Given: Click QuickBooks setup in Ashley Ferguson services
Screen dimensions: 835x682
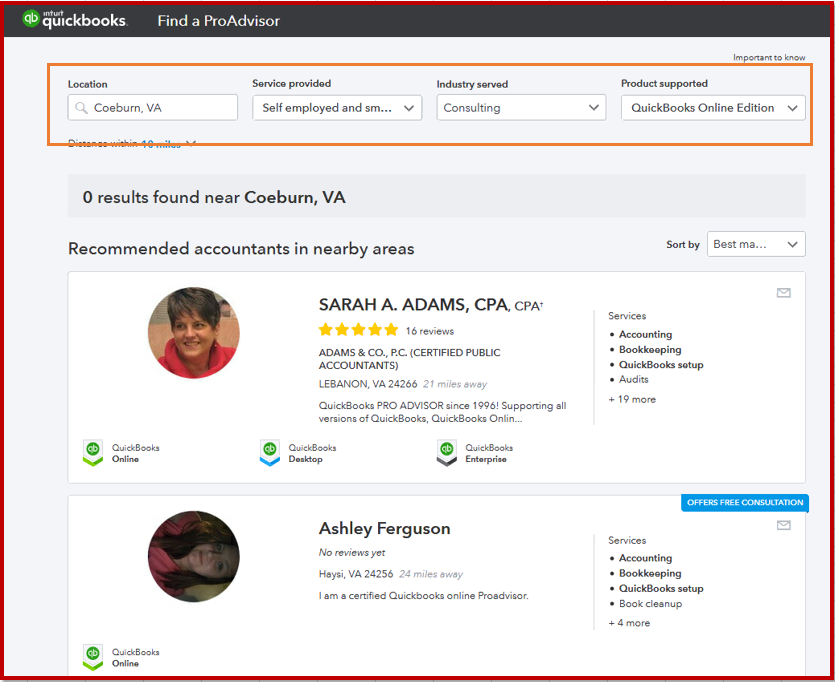Looking at the screenshot, I should (661, 588).
